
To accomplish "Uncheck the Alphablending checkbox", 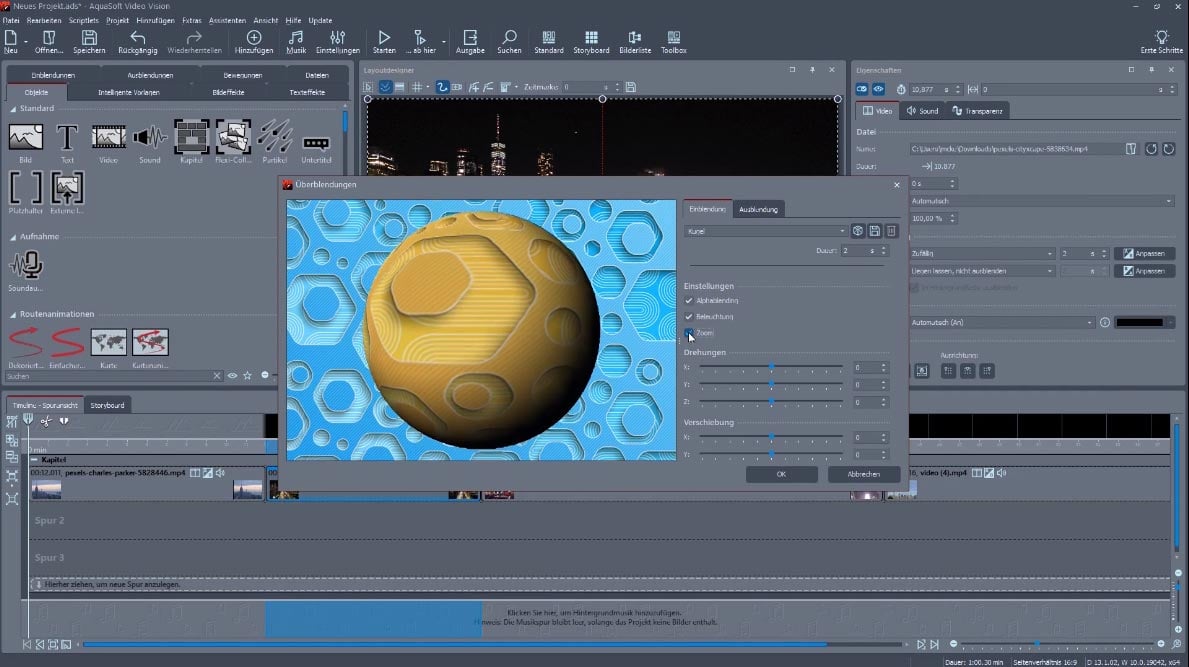I will pos(689,300).
